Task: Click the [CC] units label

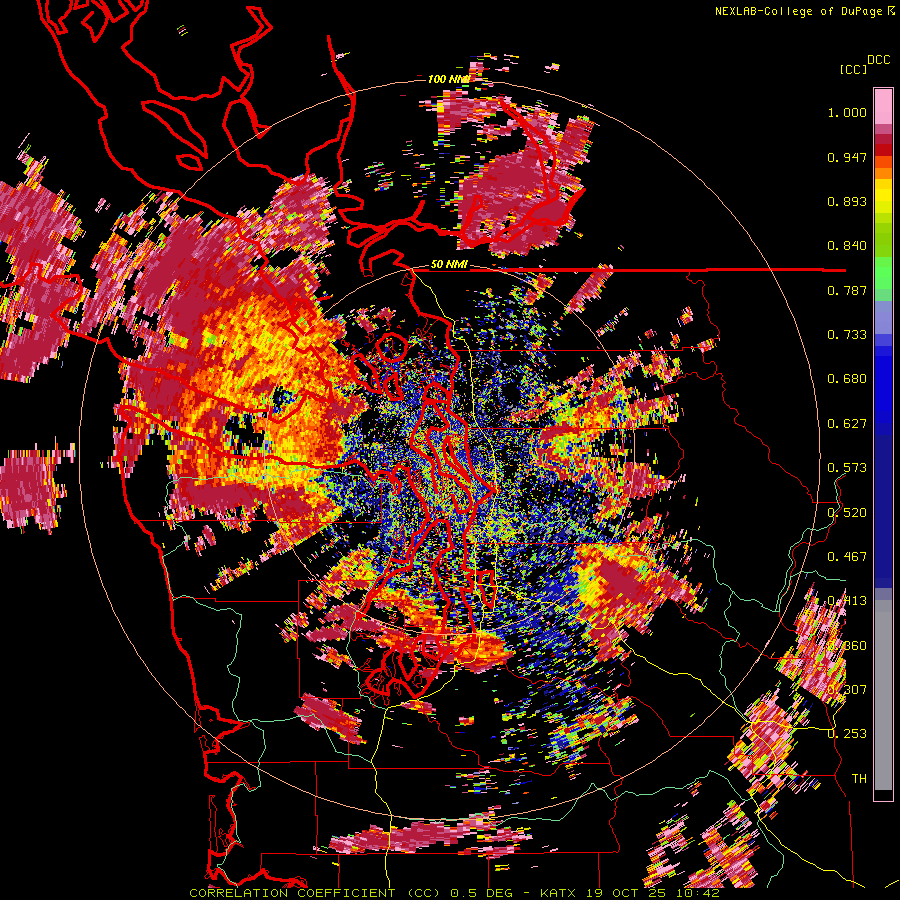Action: tap(854, 69)
